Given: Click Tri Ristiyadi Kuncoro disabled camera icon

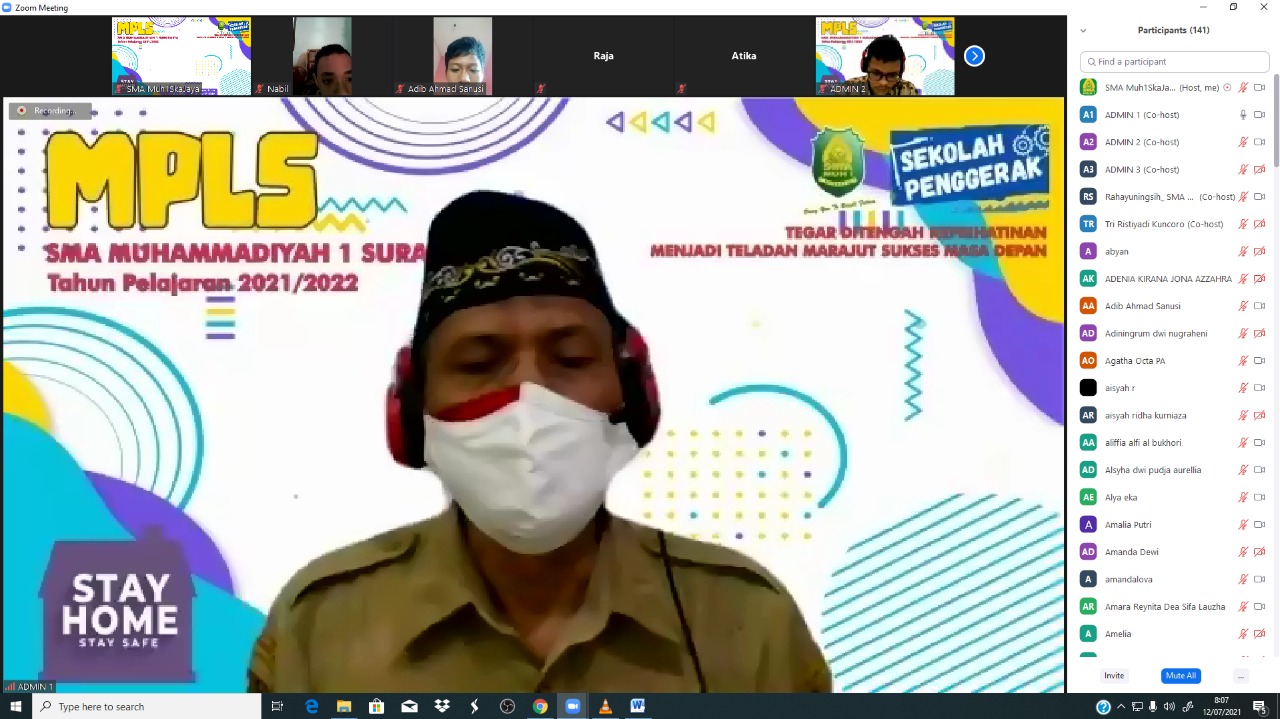Looking at the screenshot, I should (1259, 224).
